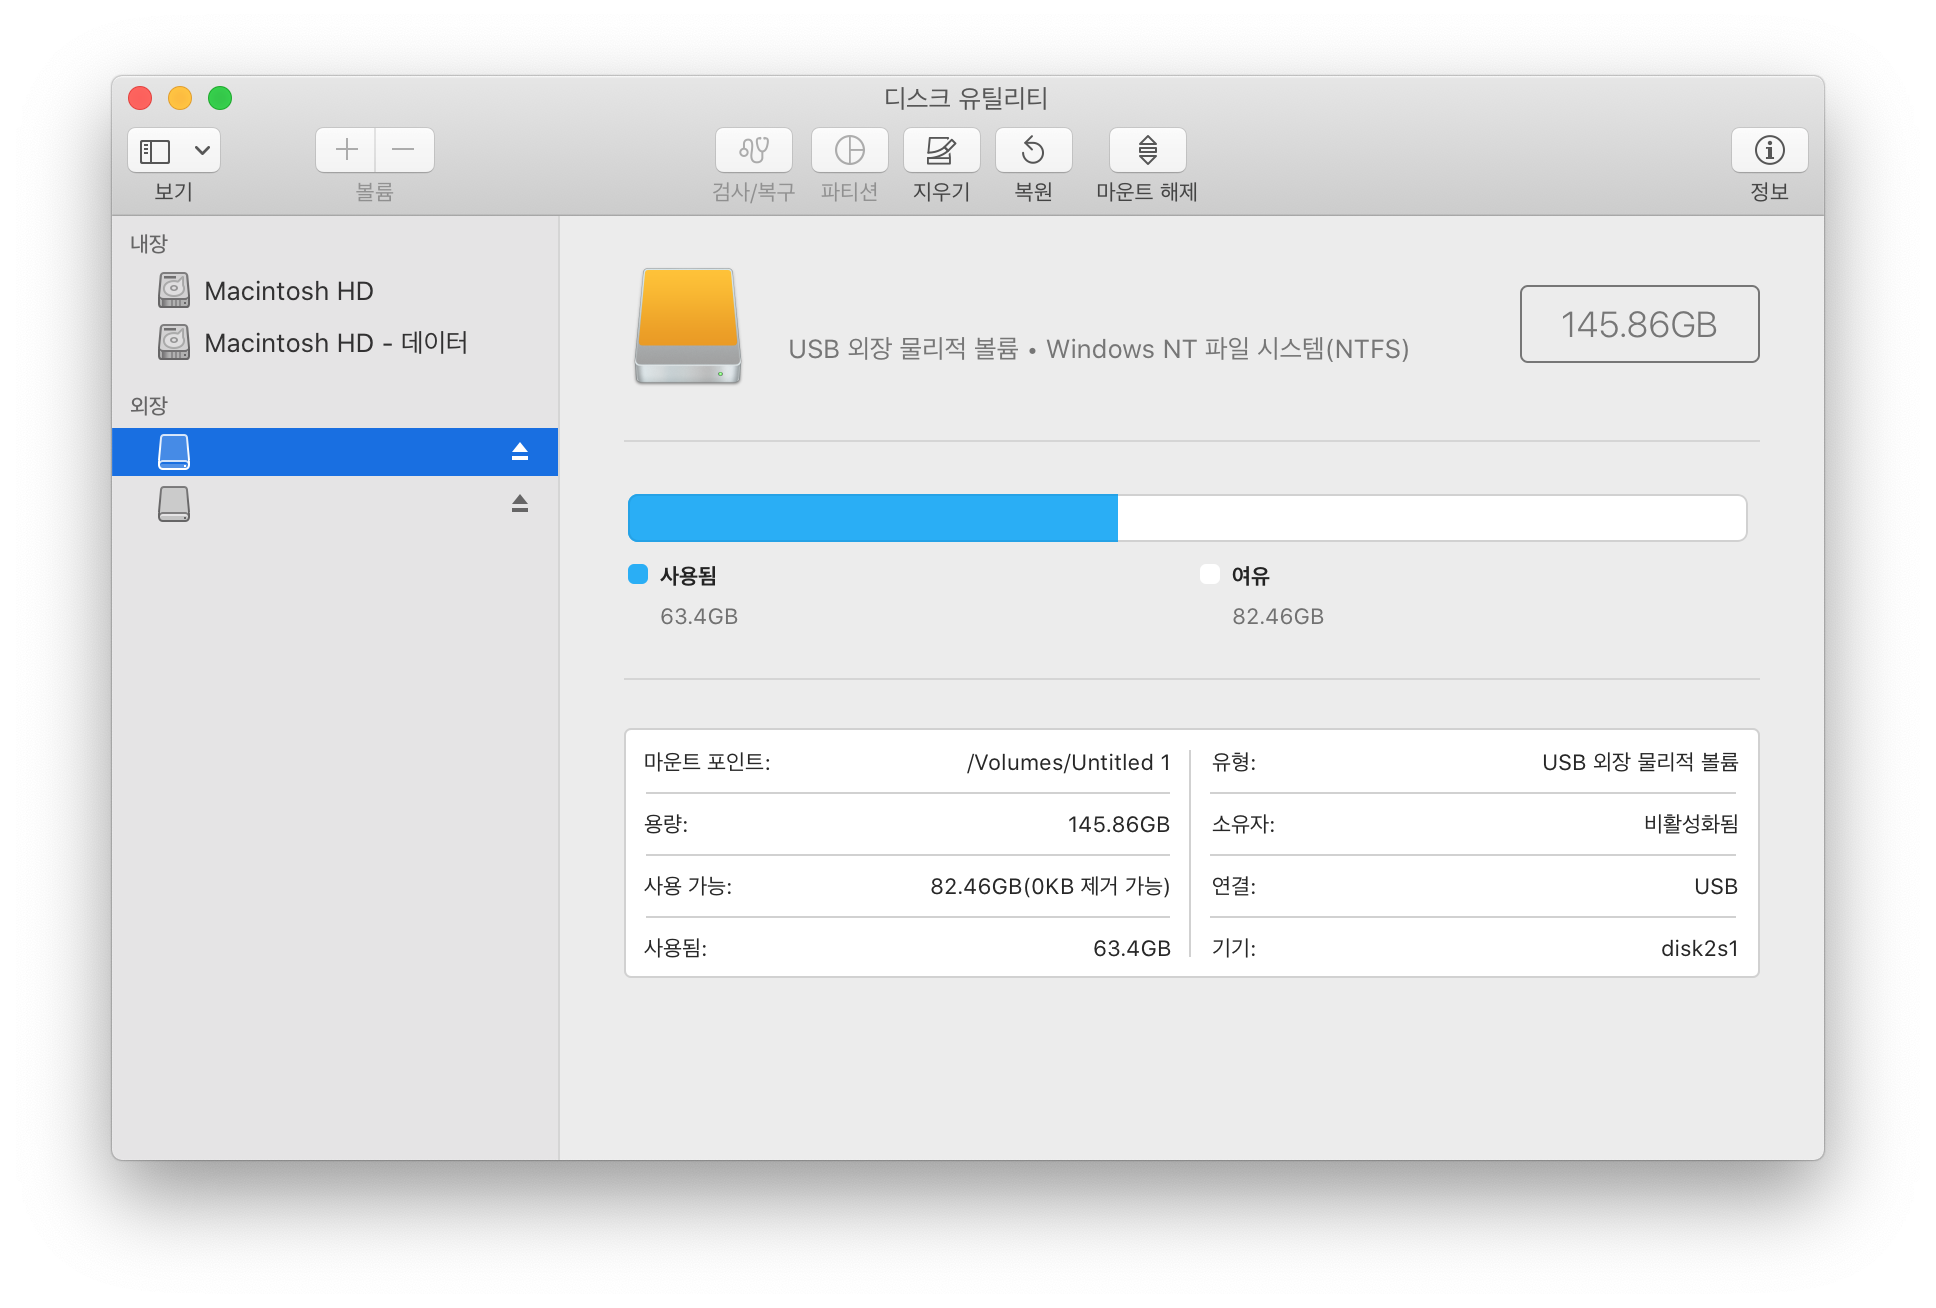Select the second external disk in sidebar
Viewport: 1936px width, 1308px height.
(x=174, y=504)
